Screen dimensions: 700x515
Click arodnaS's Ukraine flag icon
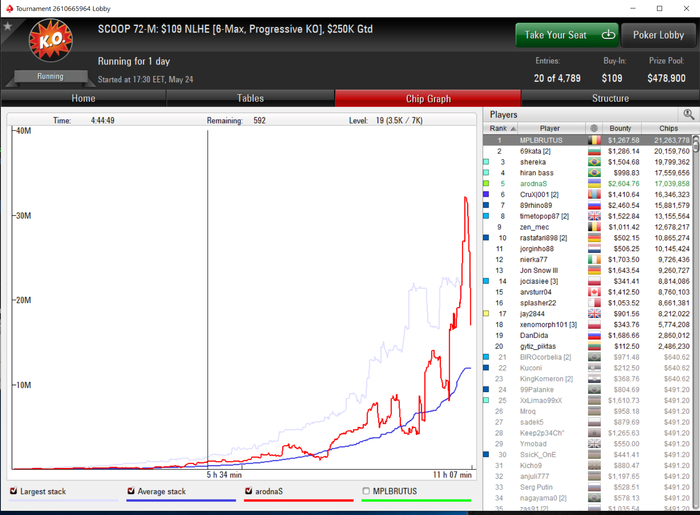click(594, 183)
